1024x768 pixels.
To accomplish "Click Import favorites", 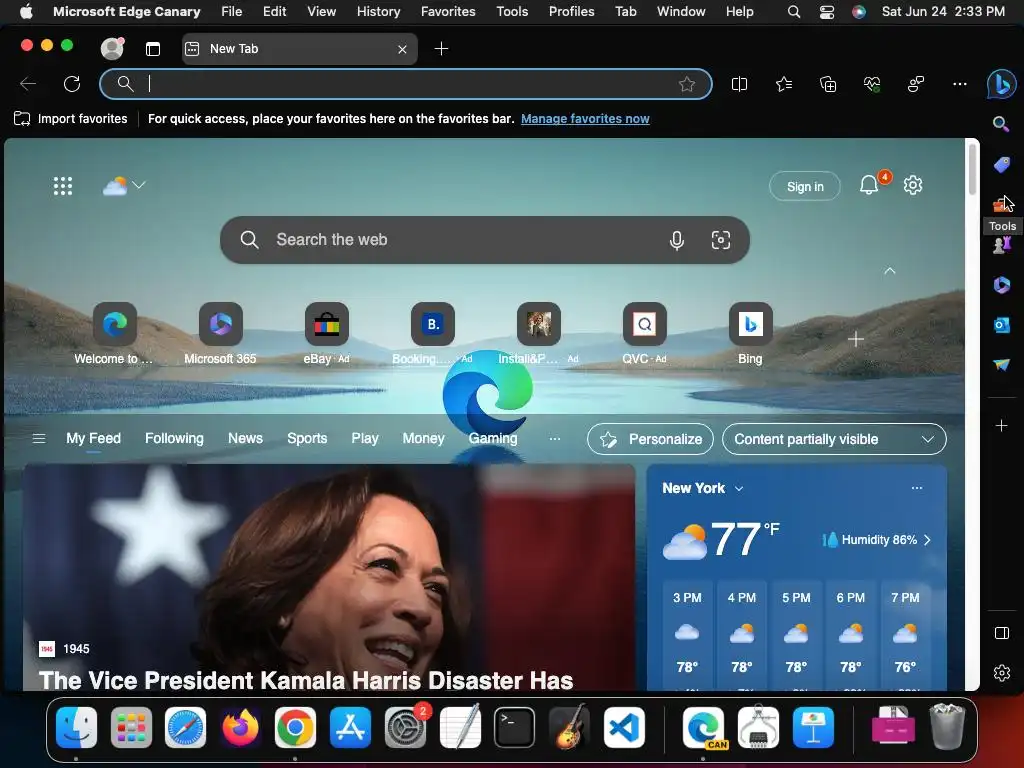I will click(x=71, y=119).
